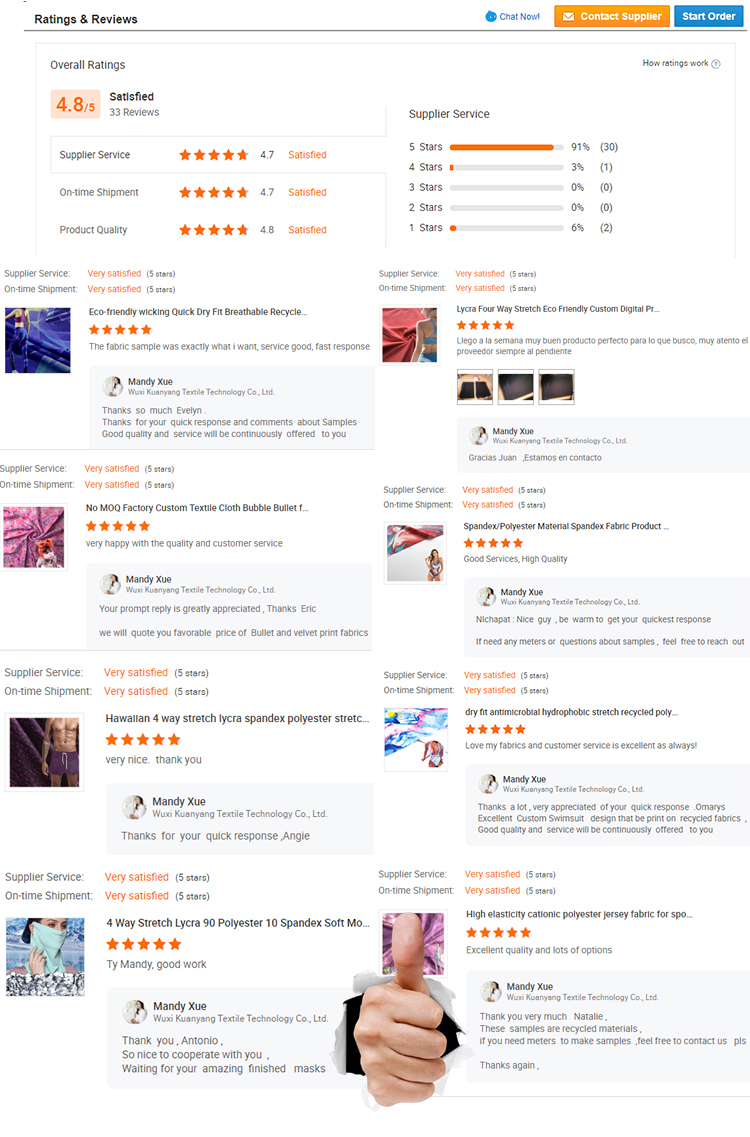
Task: Open the Start Order button
Action: tap(709, 16)
